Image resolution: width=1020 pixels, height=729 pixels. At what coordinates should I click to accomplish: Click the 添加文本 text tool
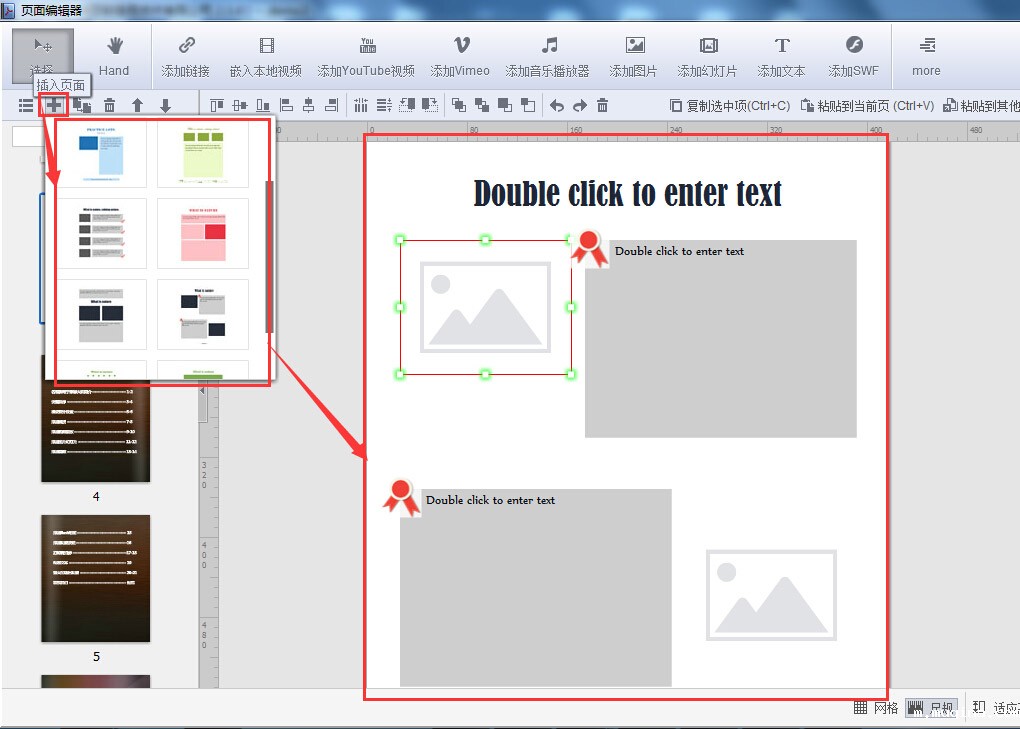[781, 55]
